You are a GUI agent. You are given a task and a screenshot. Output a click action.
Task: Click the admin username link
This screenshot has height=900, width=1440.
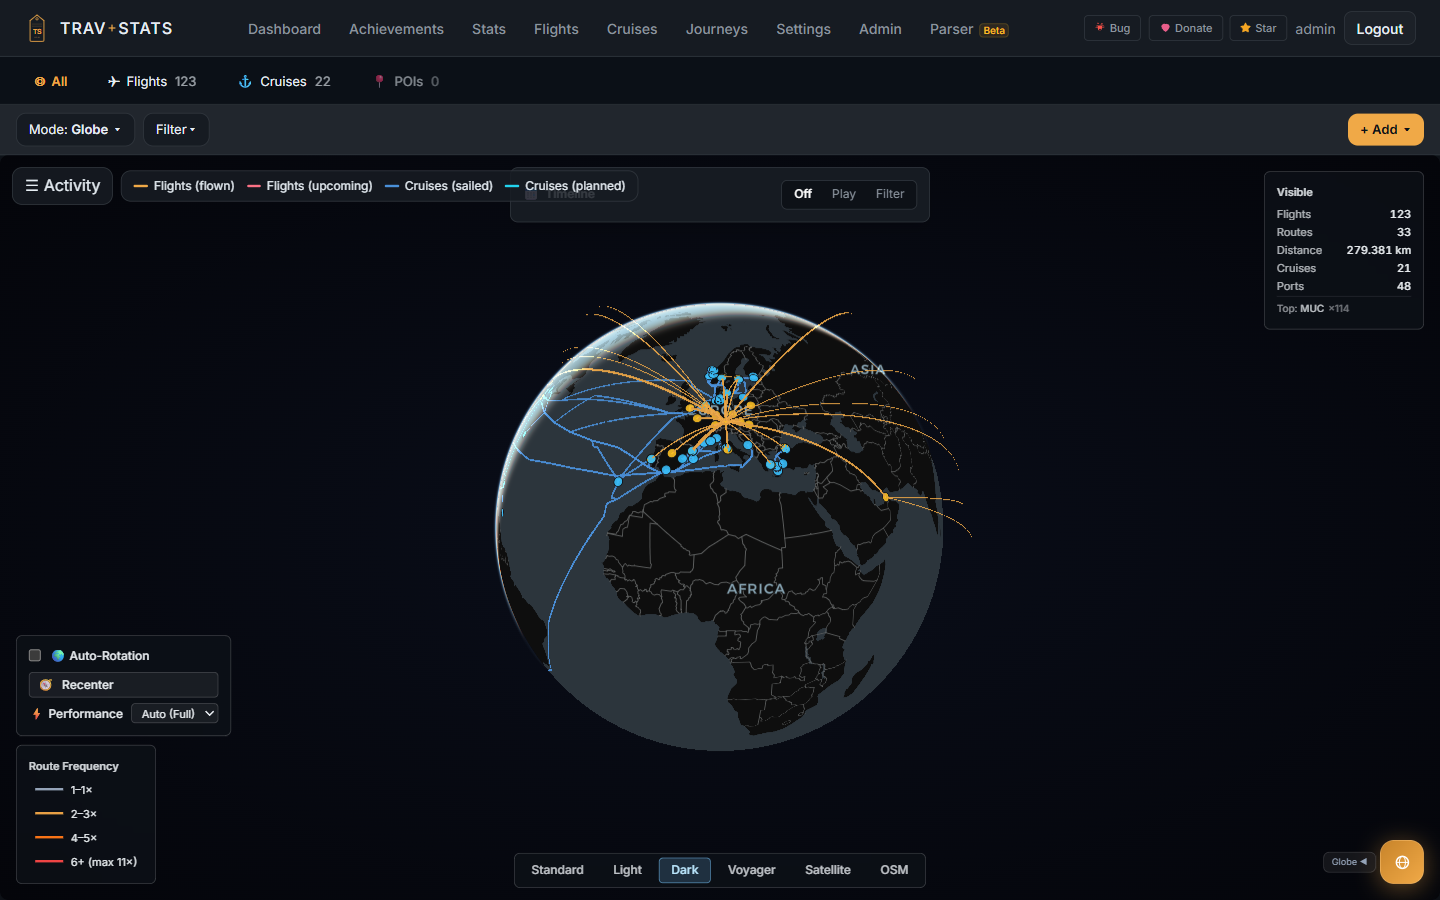tap(1315, 29)
